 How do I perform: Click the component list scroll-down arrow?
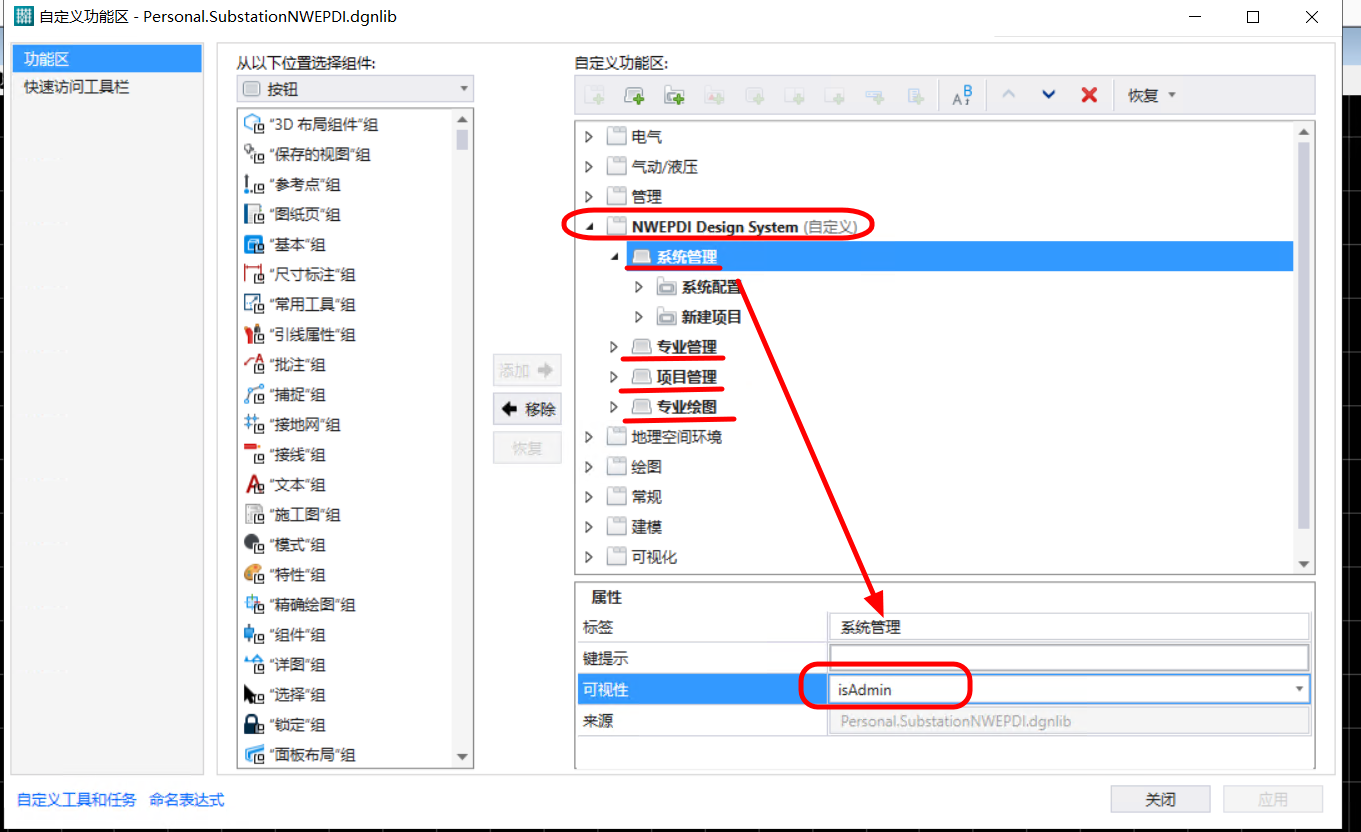point(462,757)
